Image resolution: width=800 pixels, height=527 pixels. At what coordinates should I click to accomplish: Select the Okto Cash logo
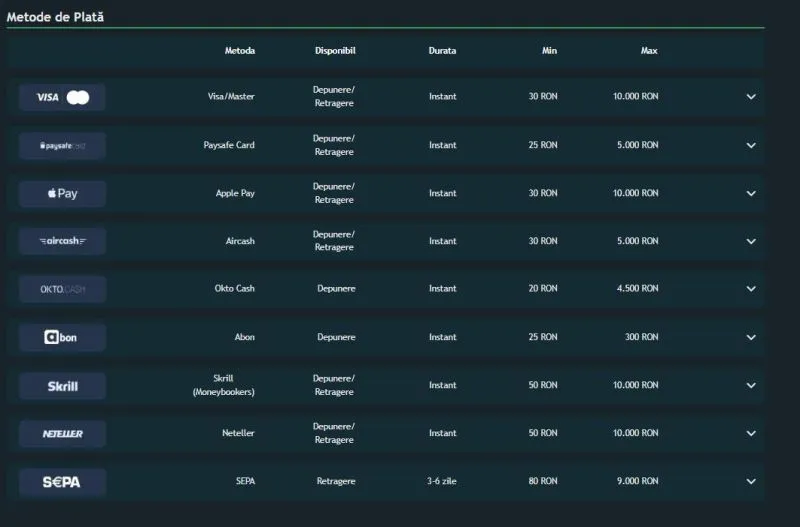click(62, 289)
